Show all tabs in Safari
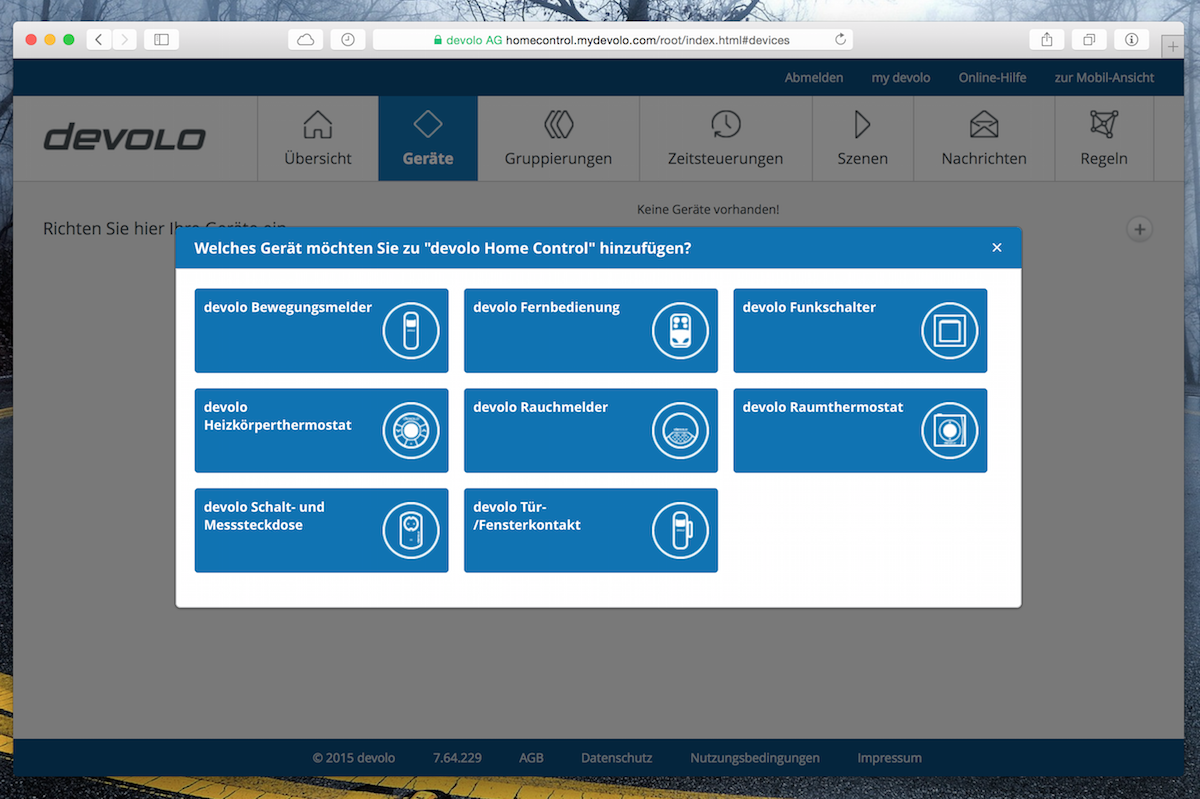The width and height of the screenshot is (1200, 799). click(x=1089, y=39)
